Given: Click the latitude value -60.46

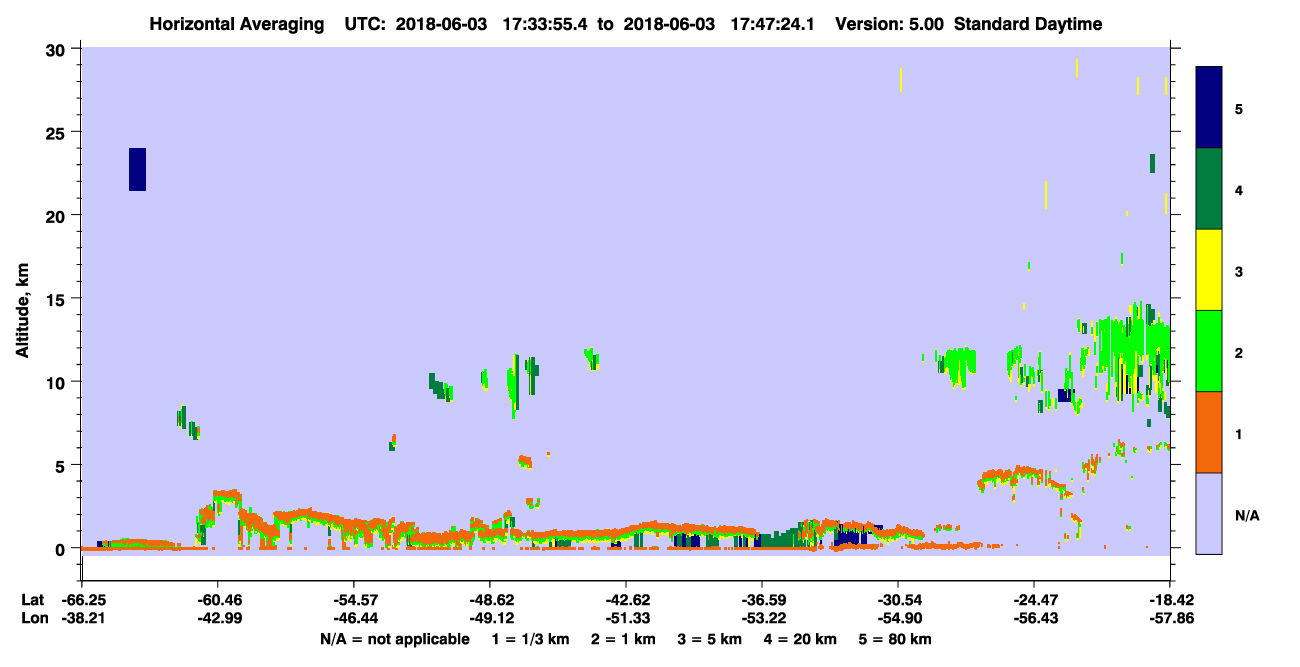Looking at the screenshot, I should click(218, 600).
